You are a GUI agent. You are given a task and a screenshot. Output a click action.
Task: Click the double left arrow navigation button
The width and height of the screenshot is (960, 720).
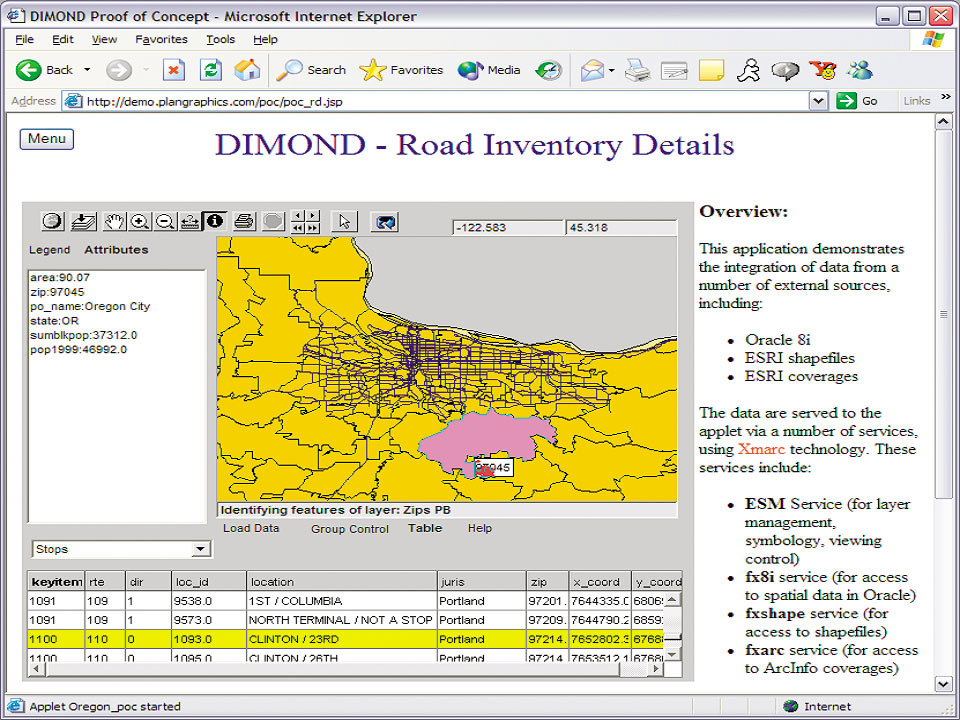click(298, 228)
